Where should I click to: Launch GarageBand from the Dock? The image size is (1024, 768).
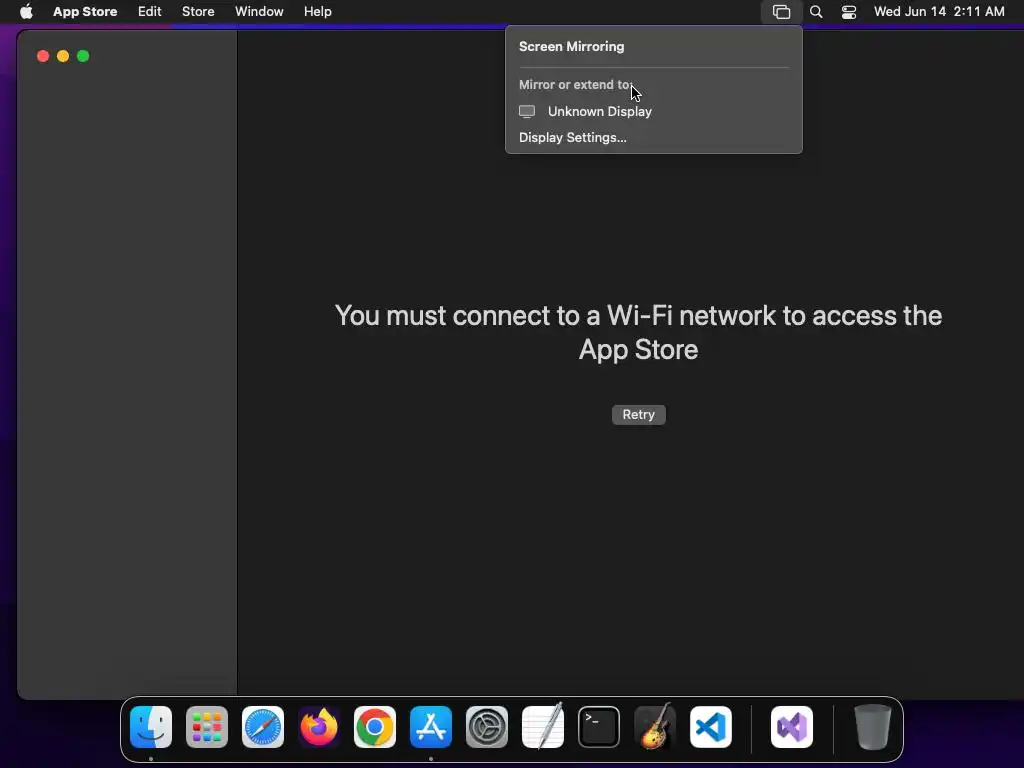(655, 726)
